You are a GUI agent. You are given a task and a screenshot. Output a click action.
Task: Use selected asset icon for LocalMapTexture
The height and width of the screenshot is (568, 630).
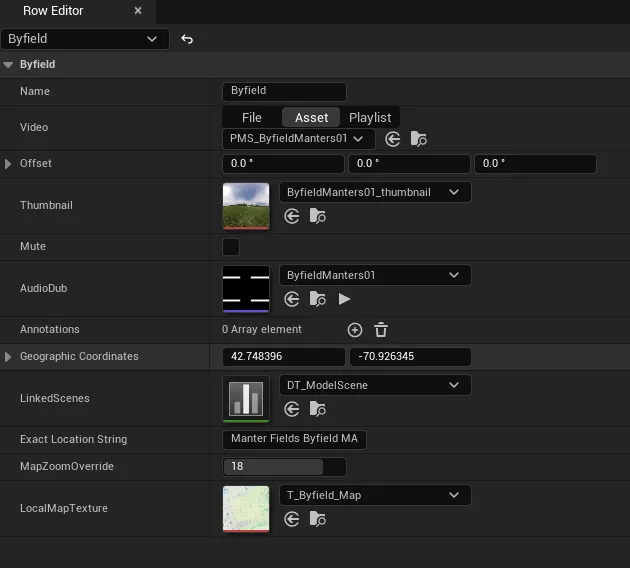(292, 519)
